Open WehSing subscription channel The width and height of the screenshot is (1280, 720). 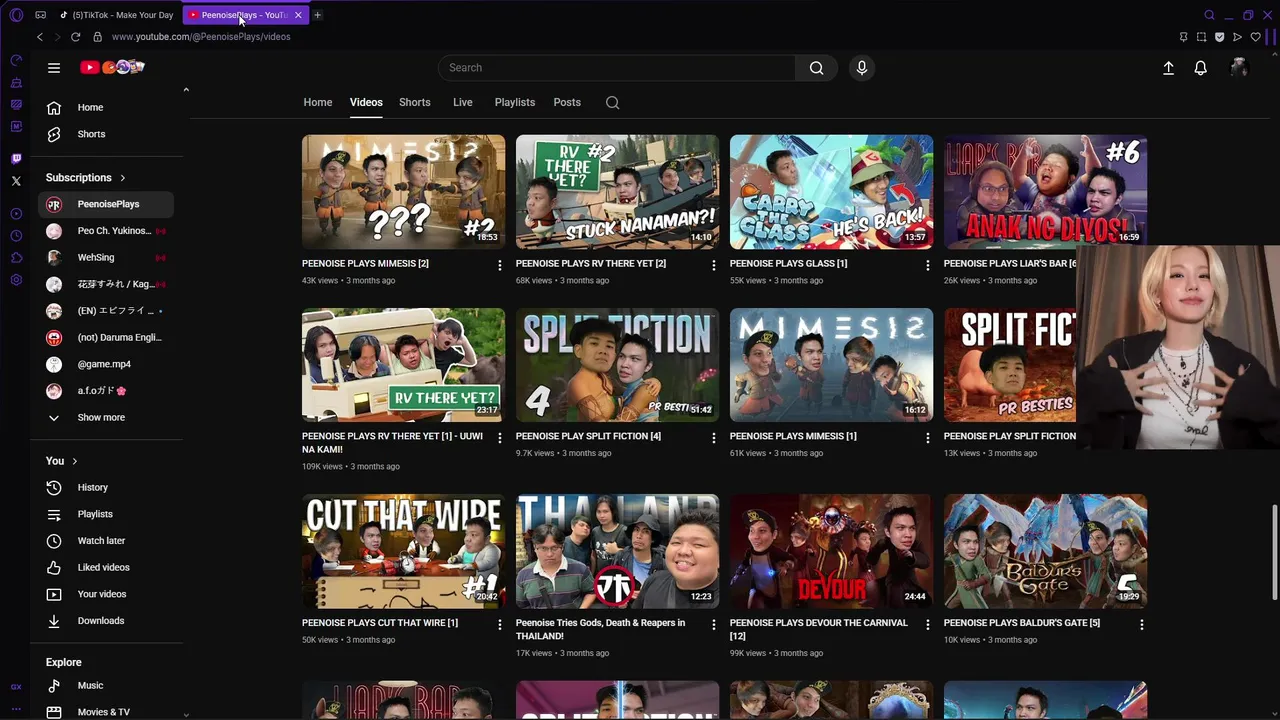coord(106,257)
